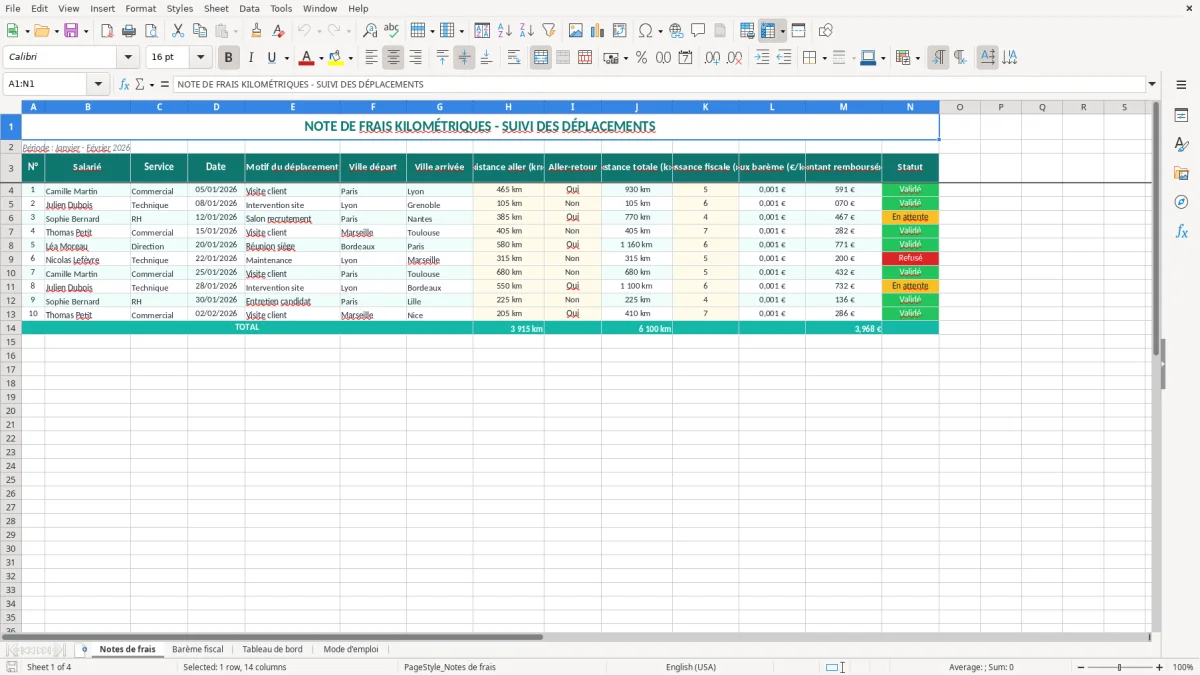
Task: Click the Print icon in toolbar
Action: [128, 31]
